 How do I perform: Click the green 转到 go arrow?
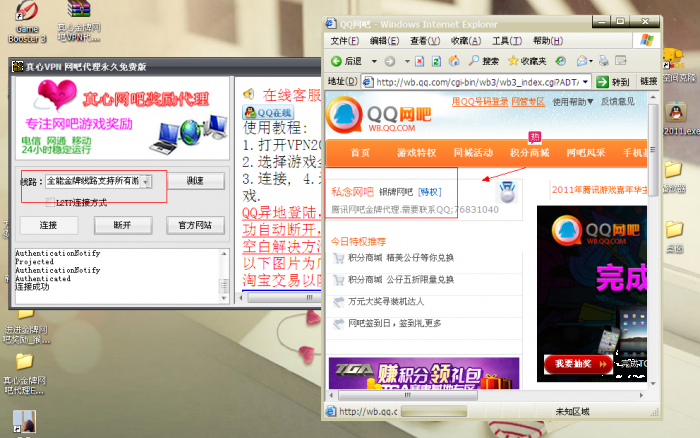602,82
